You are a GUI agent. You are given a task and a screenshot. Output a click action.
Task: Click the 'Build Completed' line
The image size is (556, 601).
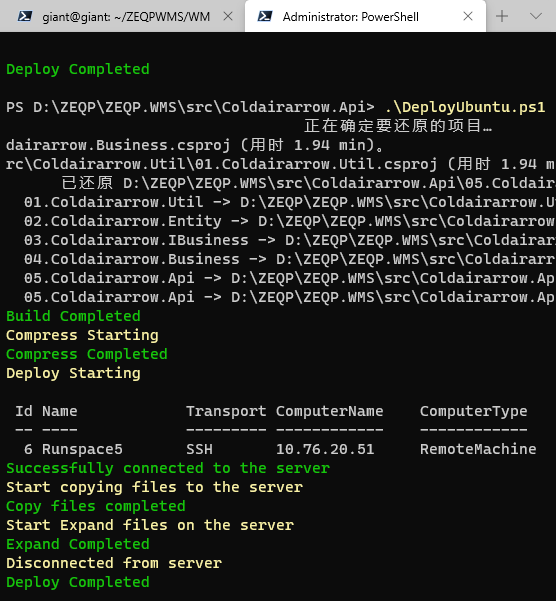tap(73, 316)
